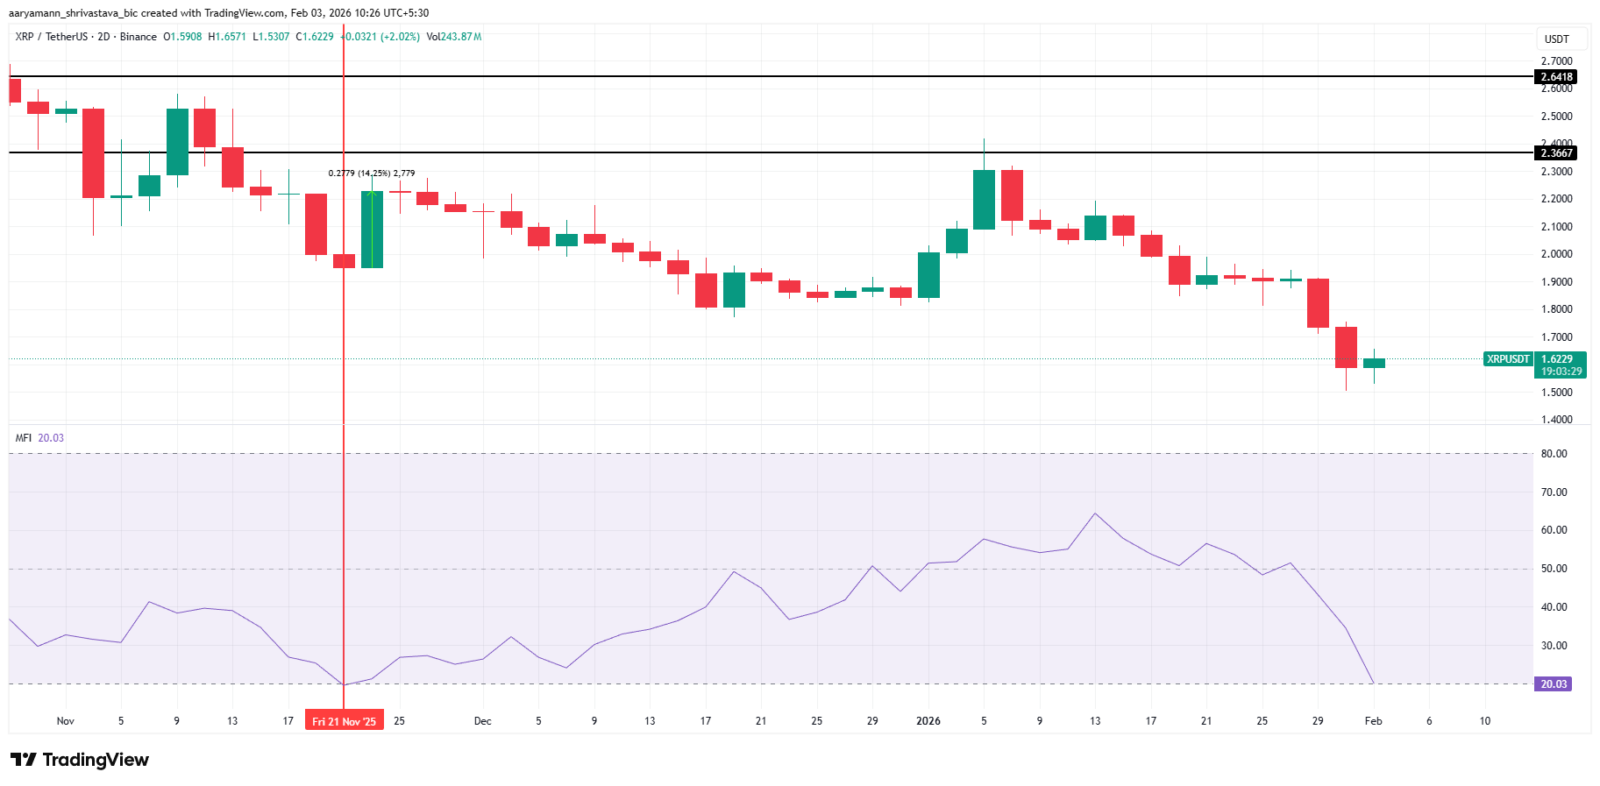This screenshot has height=786, width=1600.
Task: Click the Binance exchange label
Action: click(138, 37)
